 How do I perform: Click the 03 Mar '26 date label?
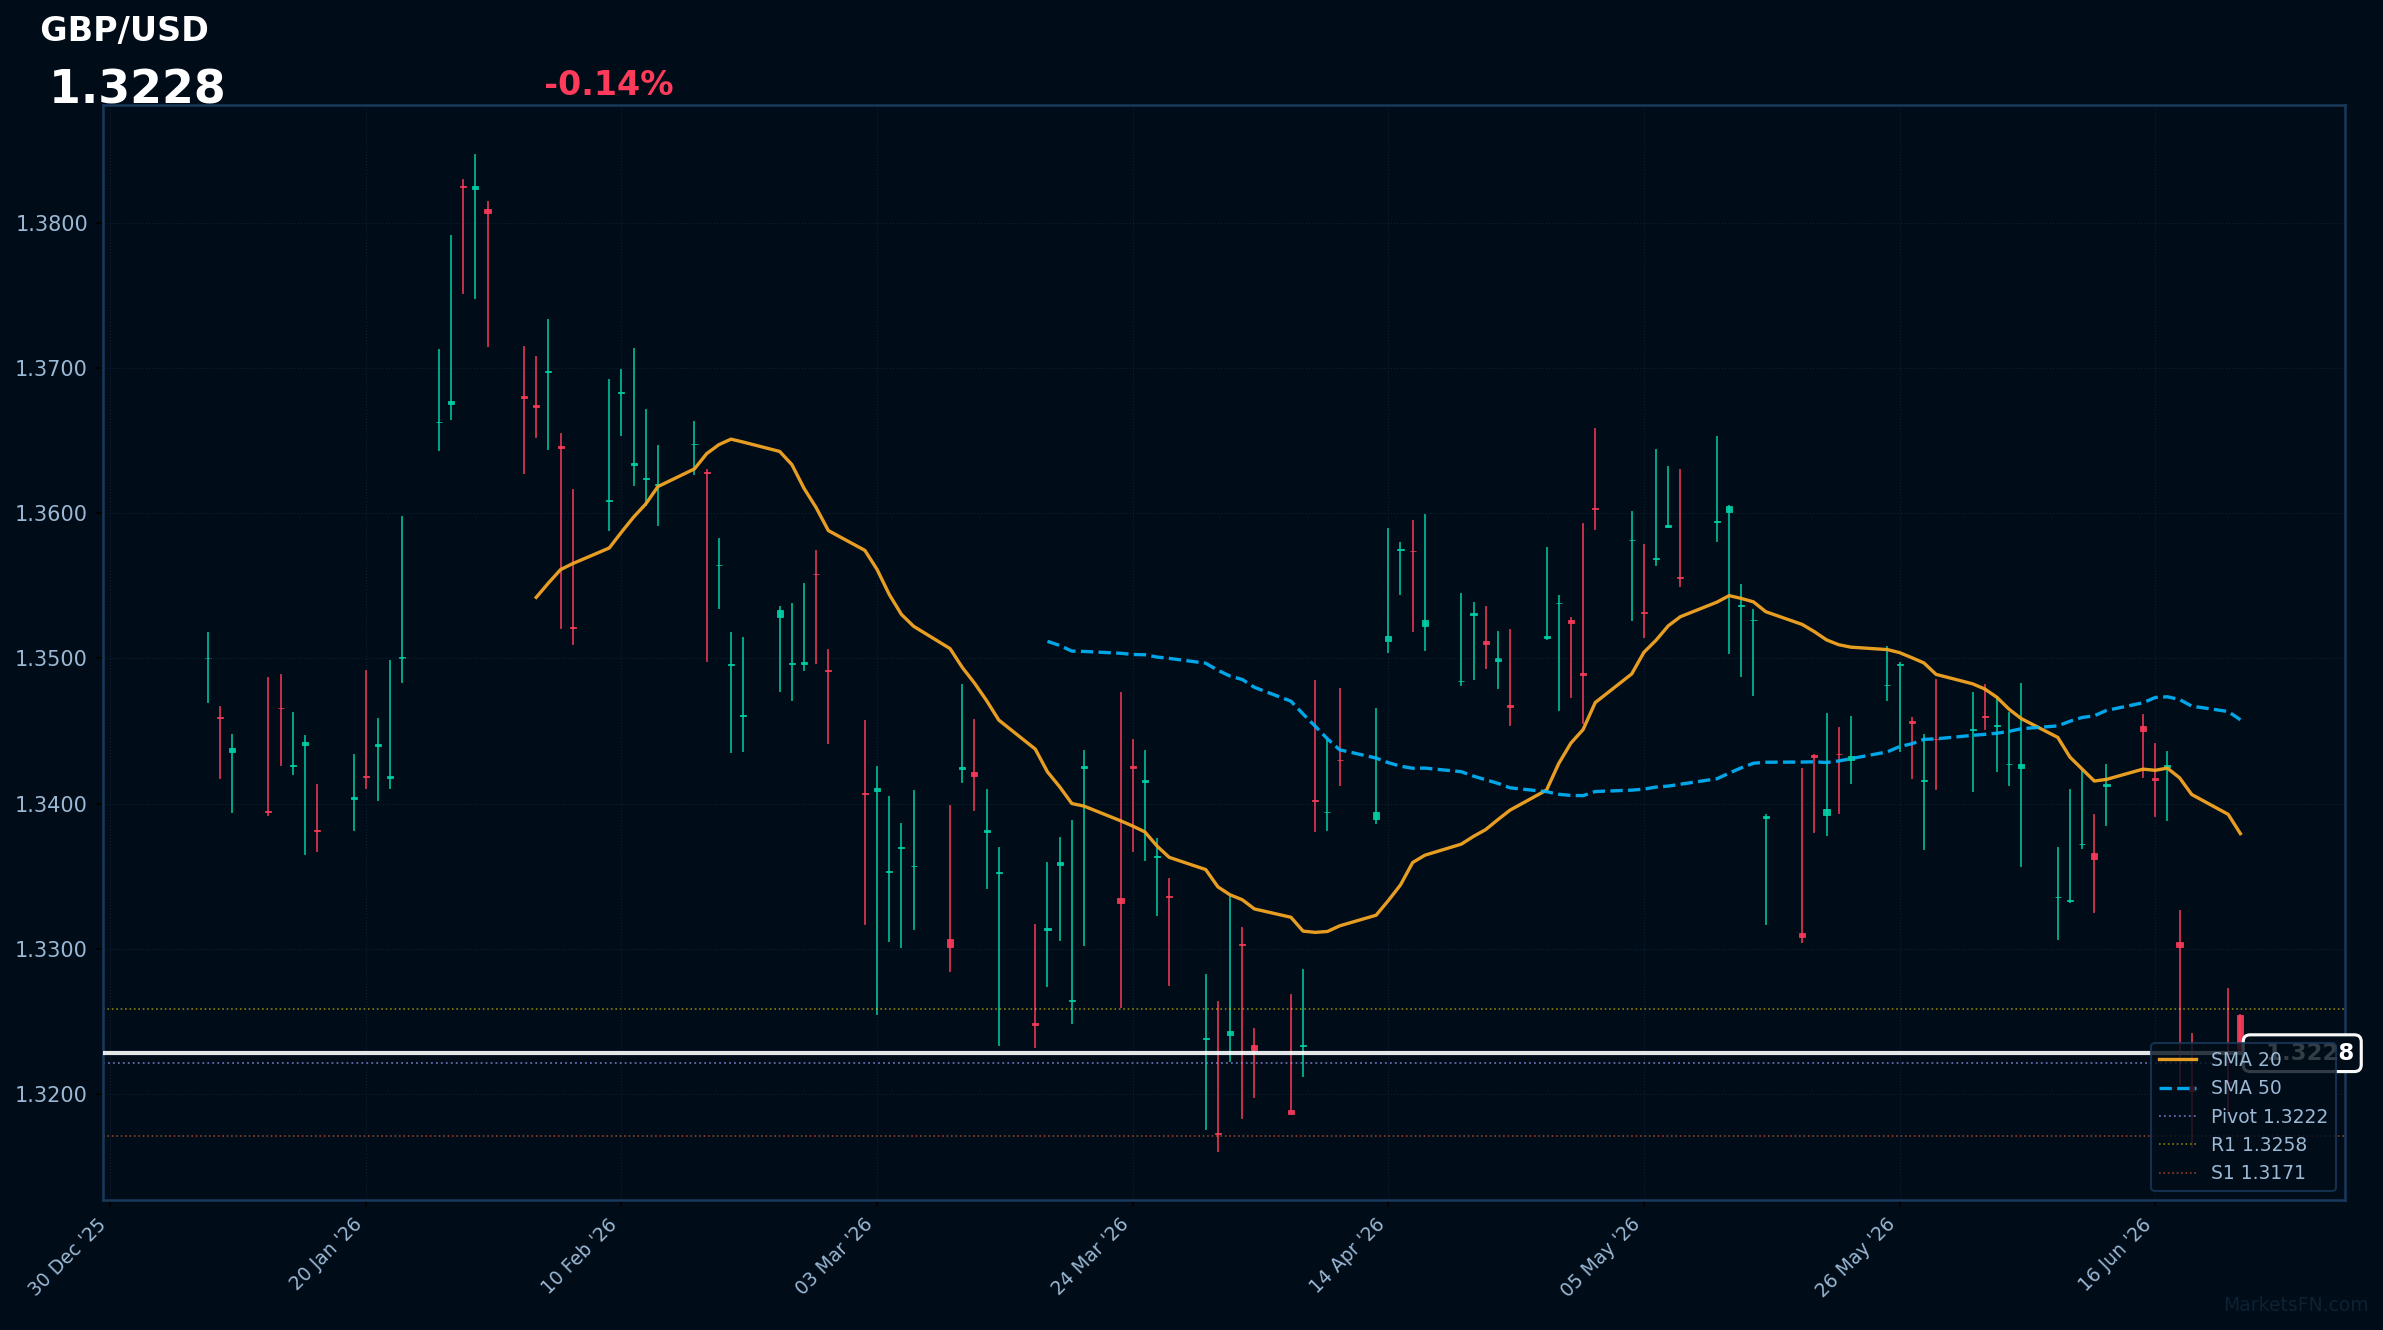point(834,1256)
